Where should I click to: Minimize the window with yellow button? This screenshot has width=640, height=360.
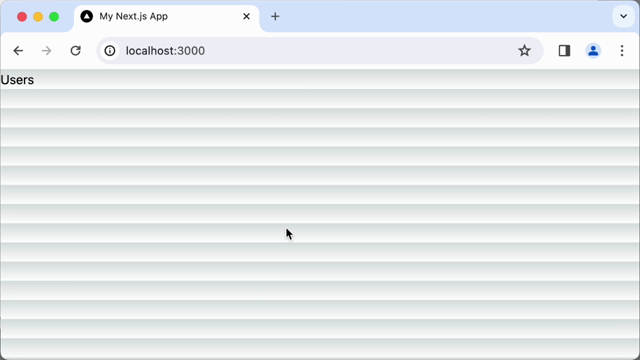tap(38, 17)
